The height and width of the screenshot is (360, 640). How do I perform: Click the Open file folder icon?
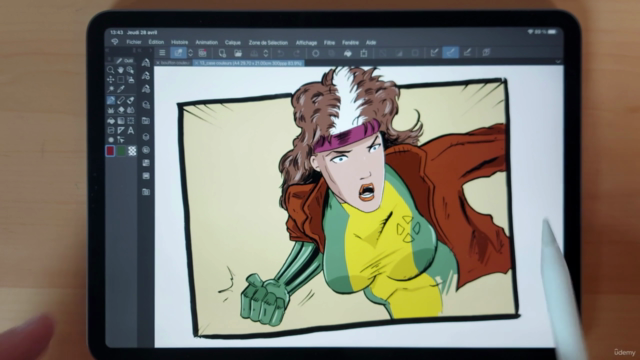(x=238, y=53)
